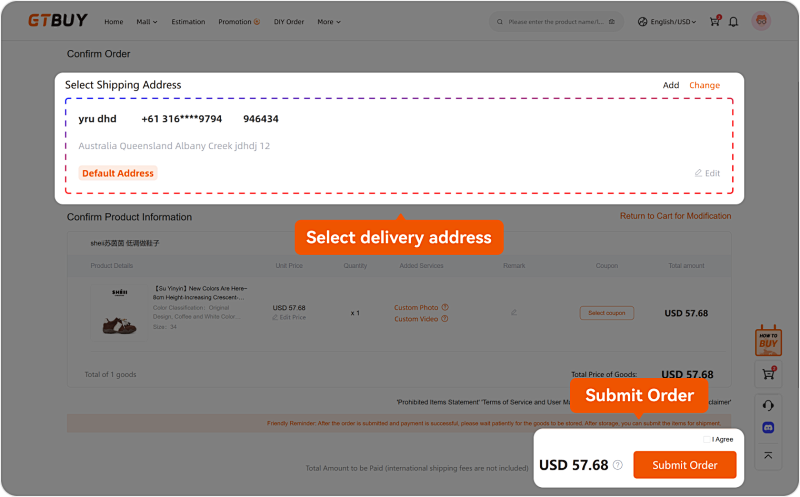Viewport: 800px width, 497px height.
Task: Go to Estimation page
Action: (188, 22)
